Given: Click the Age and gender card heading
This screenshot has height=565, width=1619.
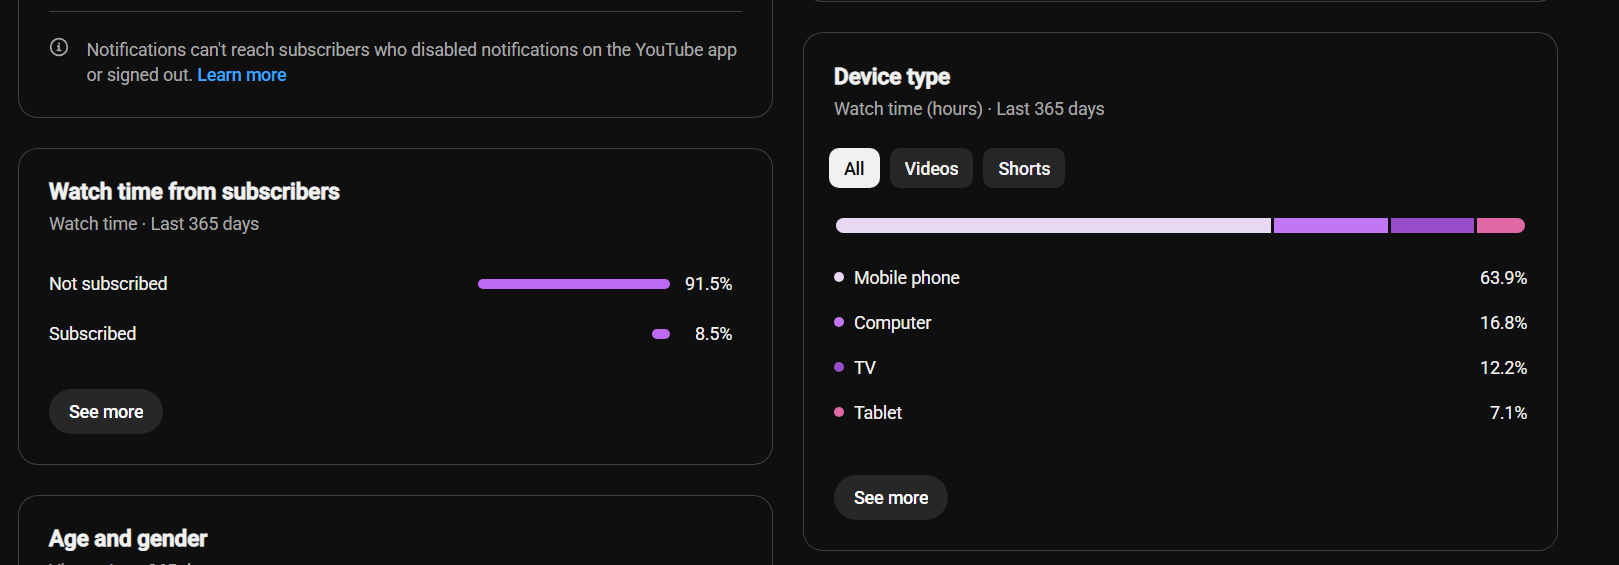Looking at the screenshot, I should (128, 539).
